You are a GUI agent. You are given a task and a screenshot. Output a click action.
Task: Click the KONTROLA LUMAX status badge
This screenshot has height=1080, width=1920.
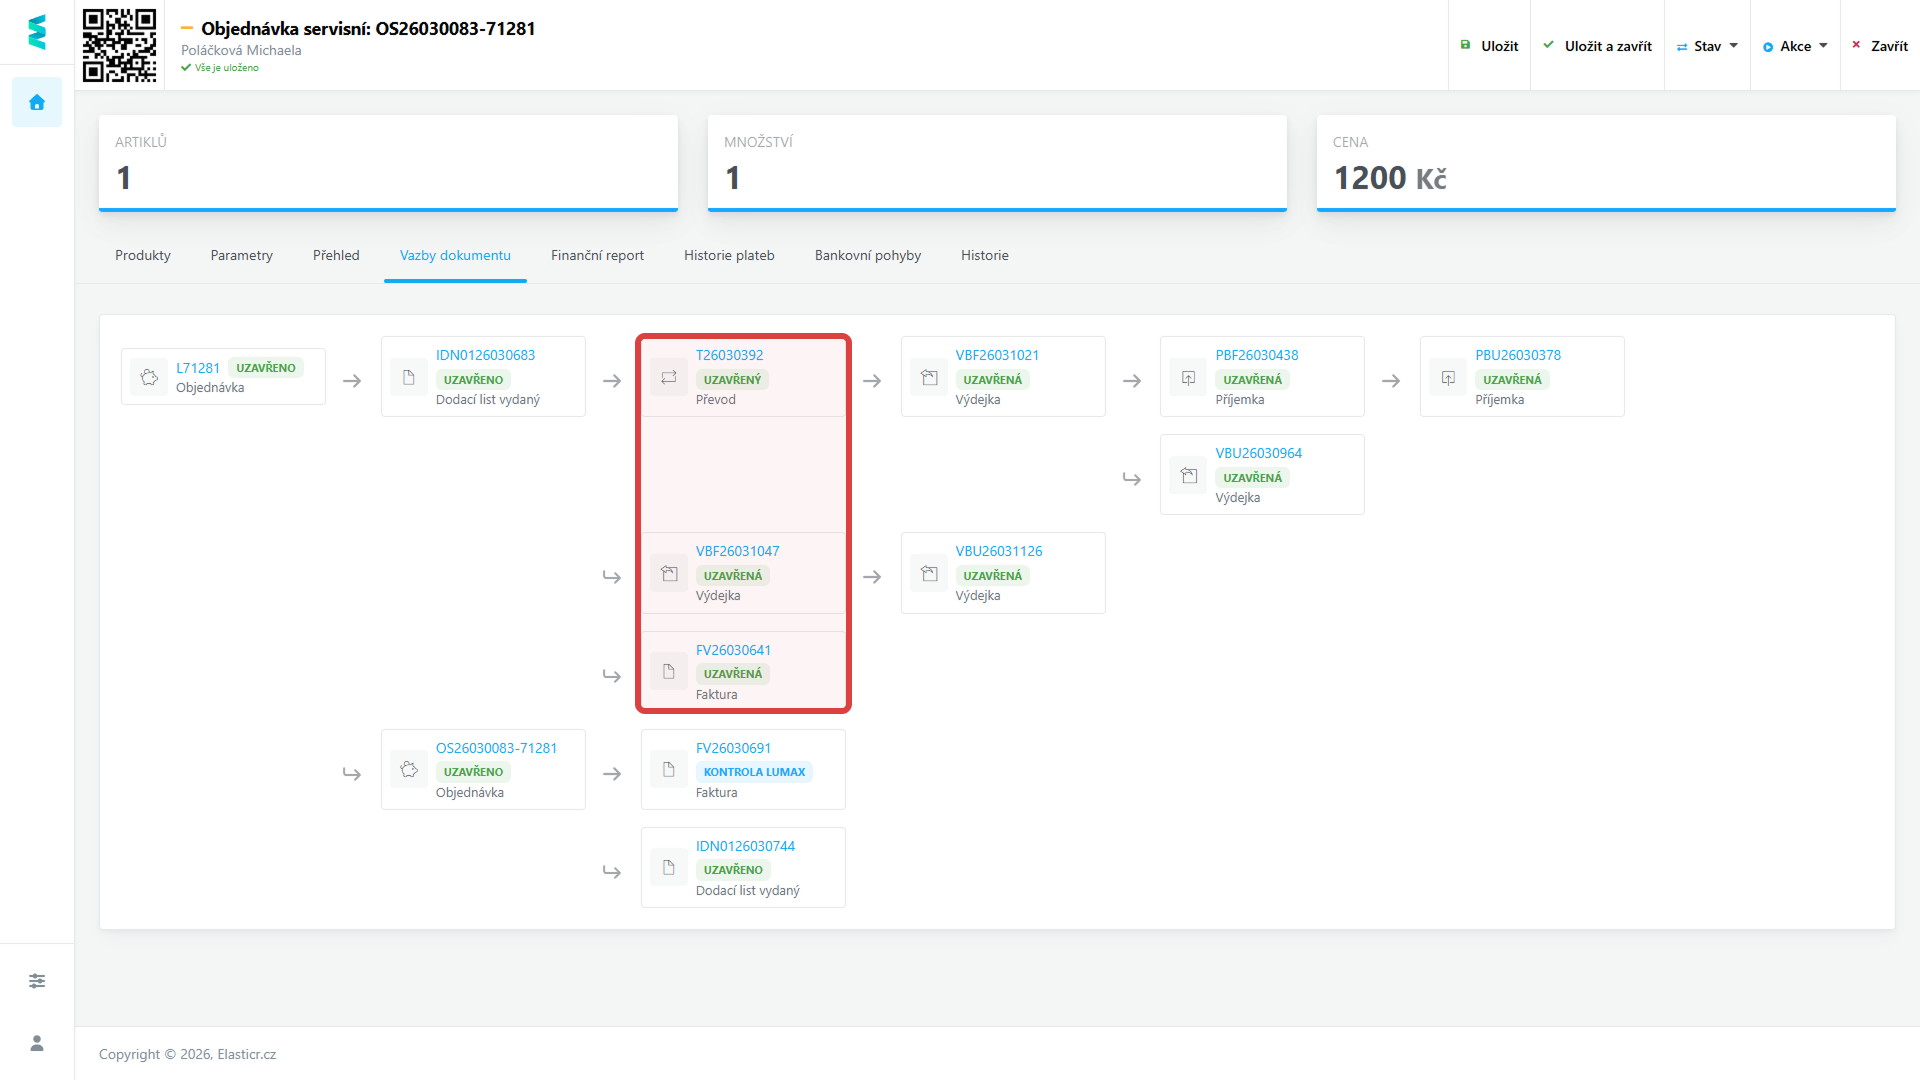click(754, 772)
